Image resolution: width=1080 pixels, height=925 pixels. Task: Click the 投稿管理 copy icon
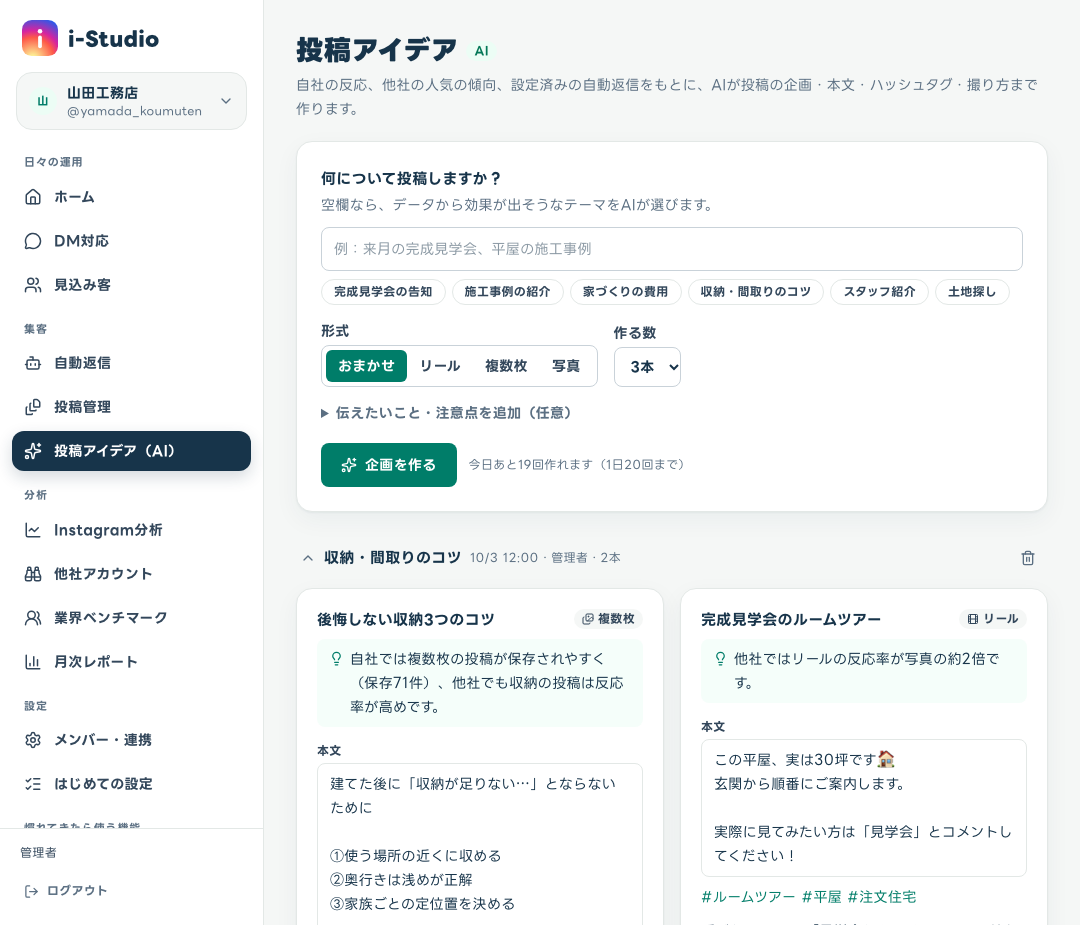pyautogui.click(x=33, y=407)
